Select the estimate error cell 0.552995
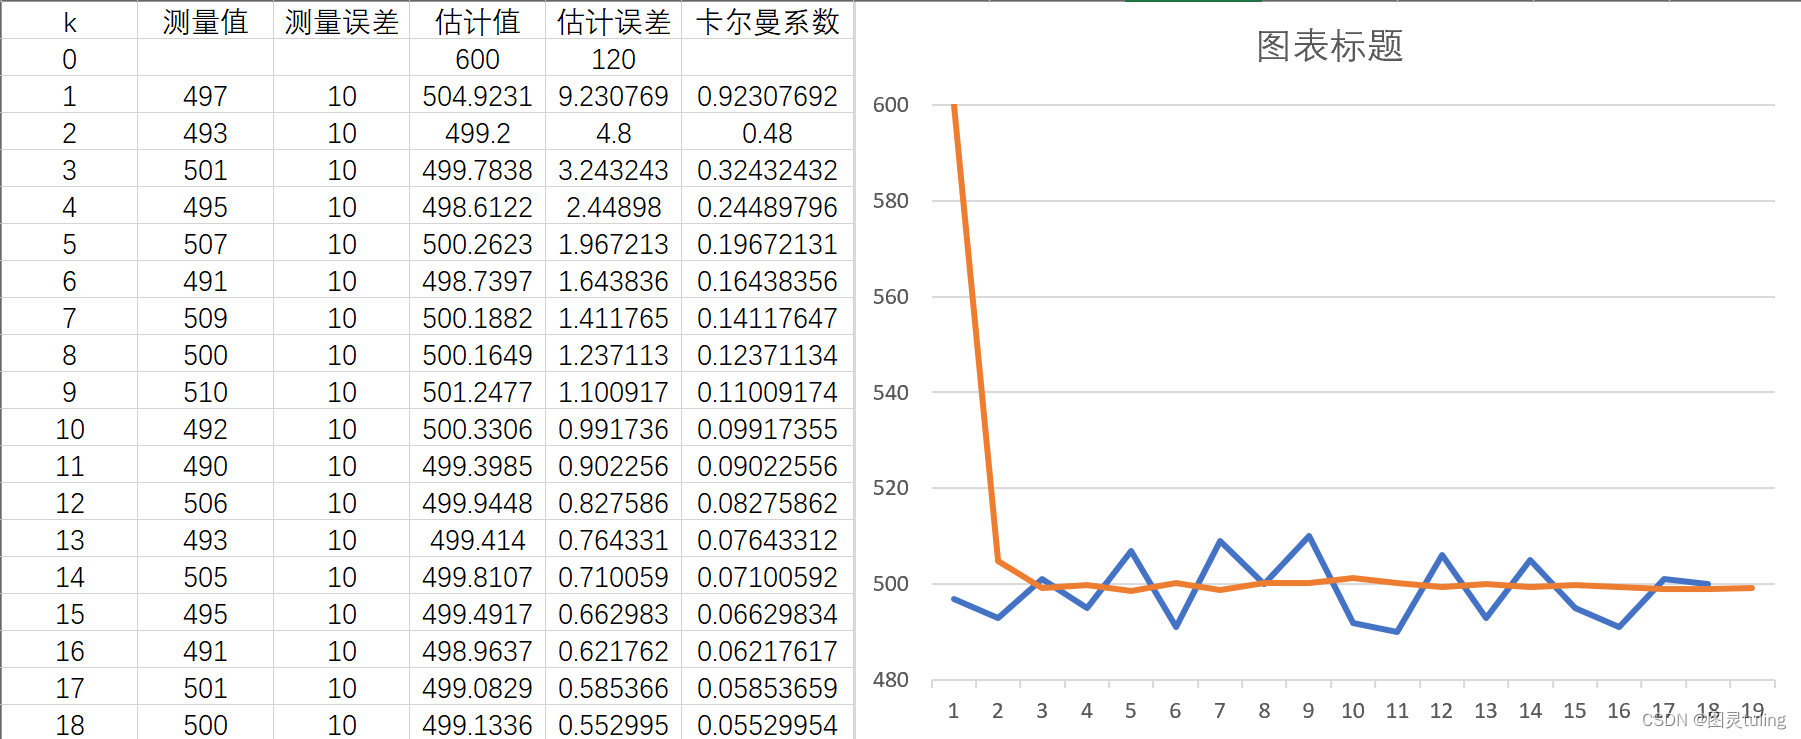The width and height of the screenshot is (1801, 739). [x=613, y=724]
